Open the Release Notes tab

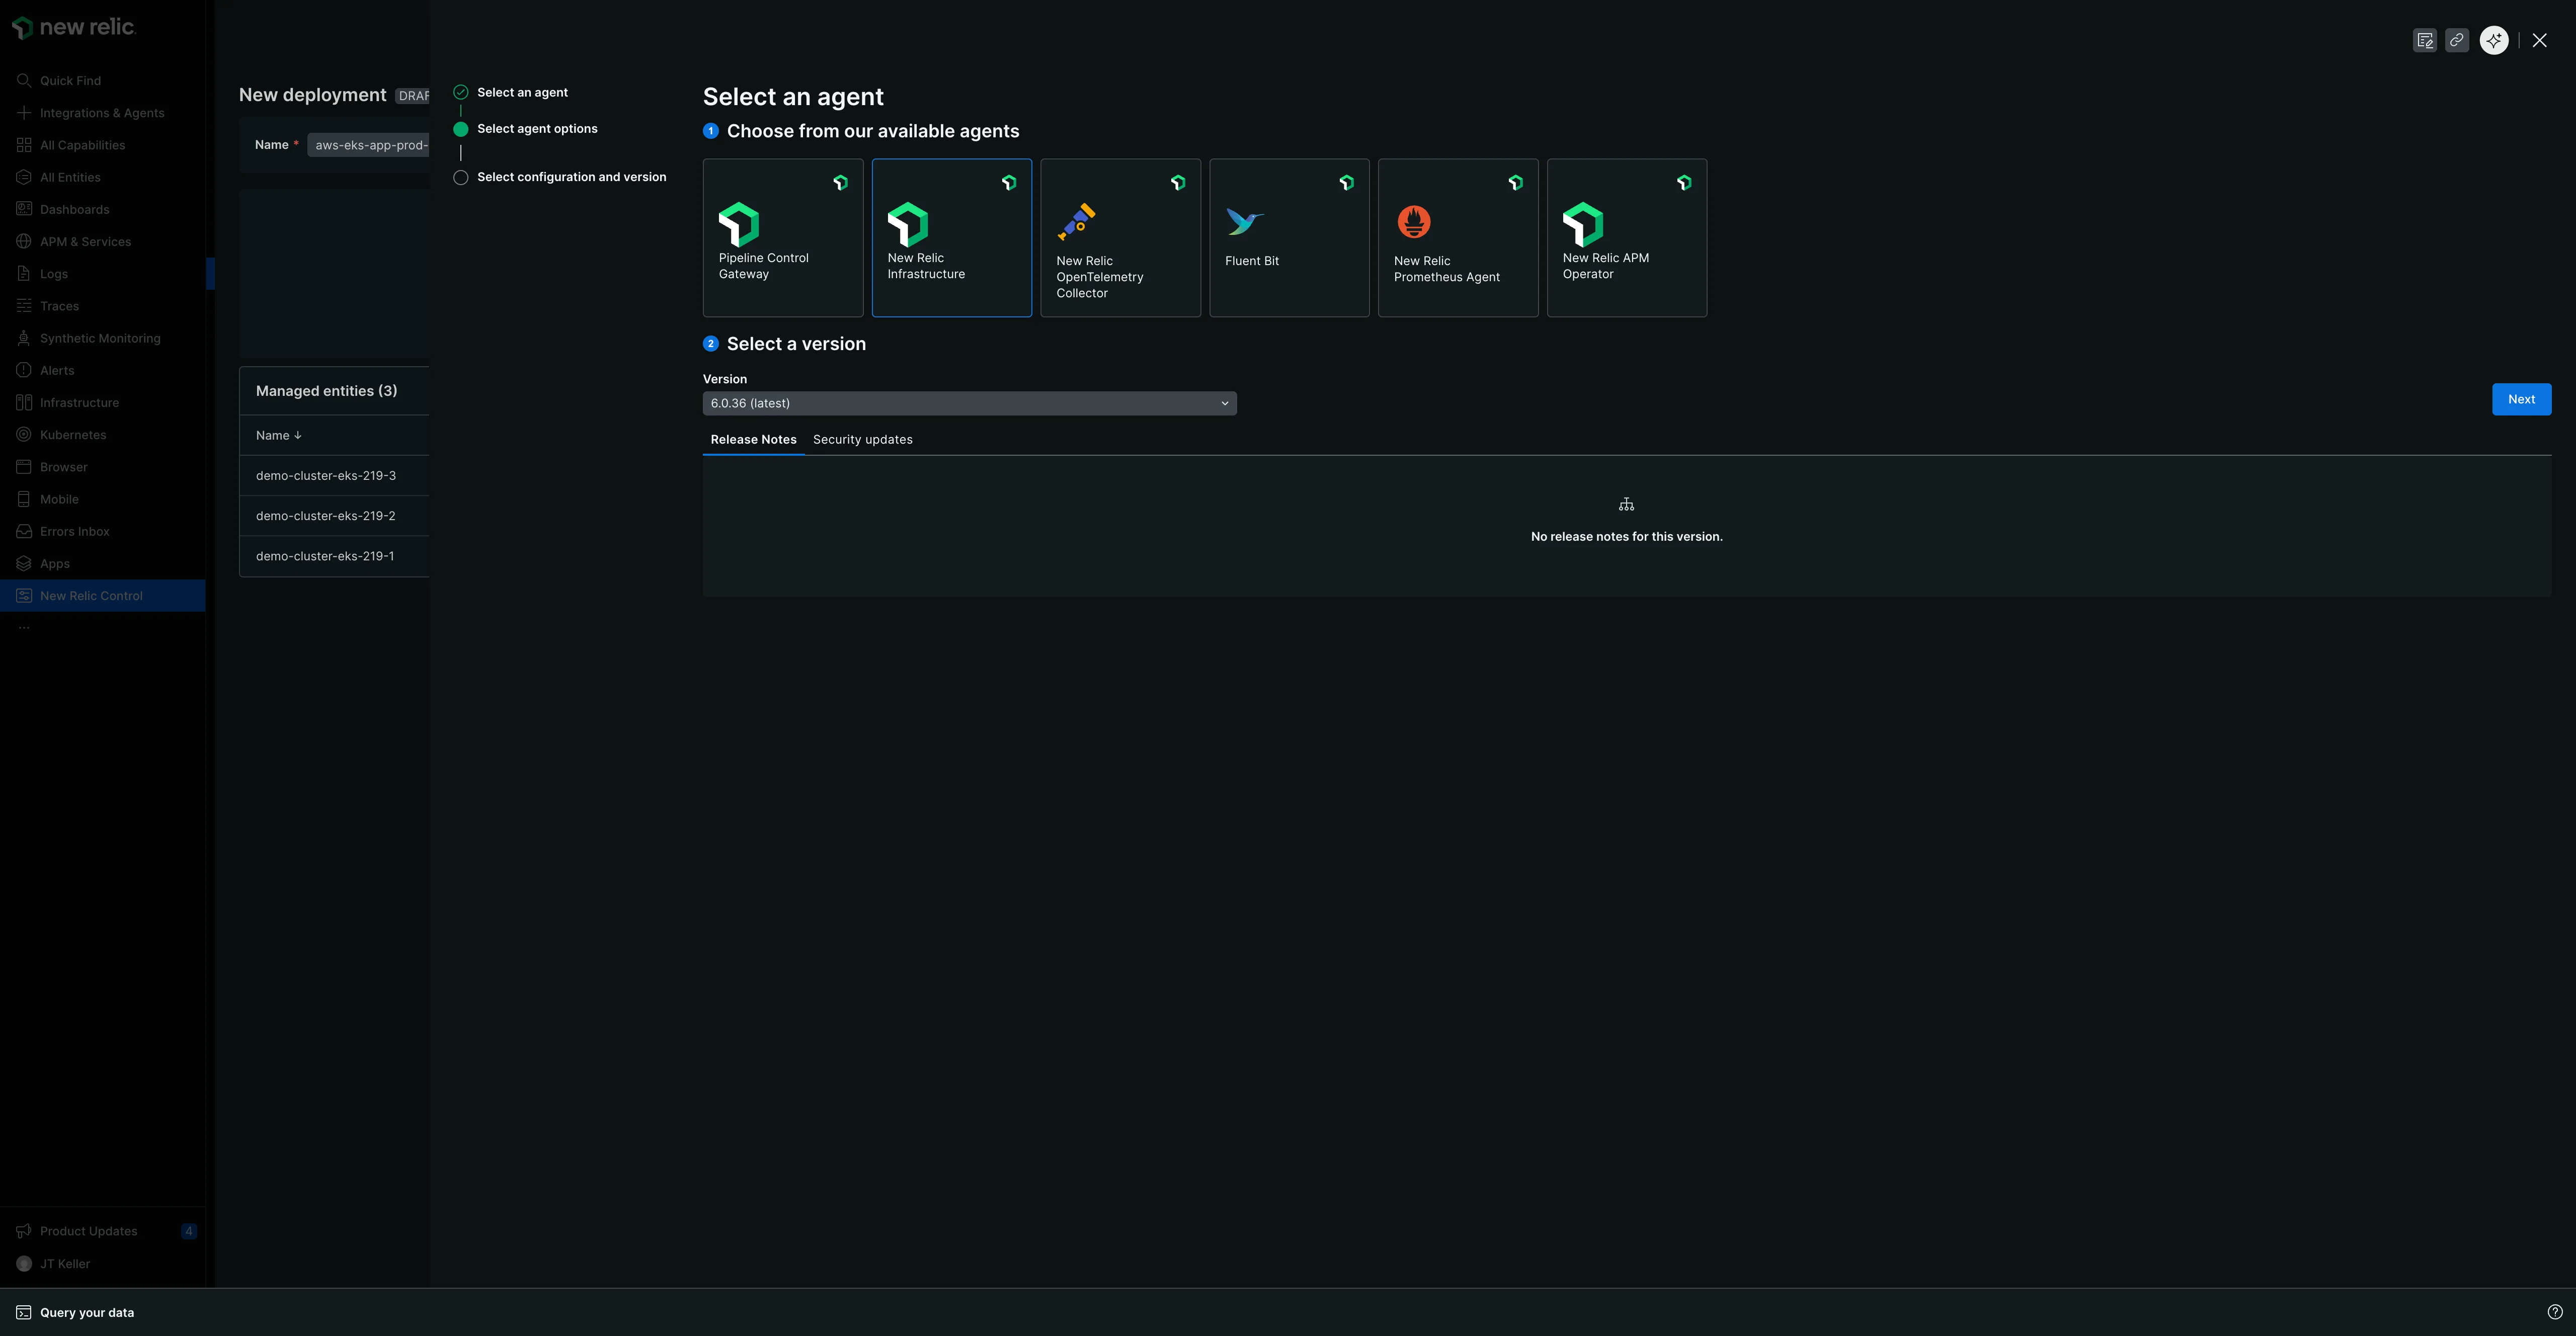tap(753, 439)
